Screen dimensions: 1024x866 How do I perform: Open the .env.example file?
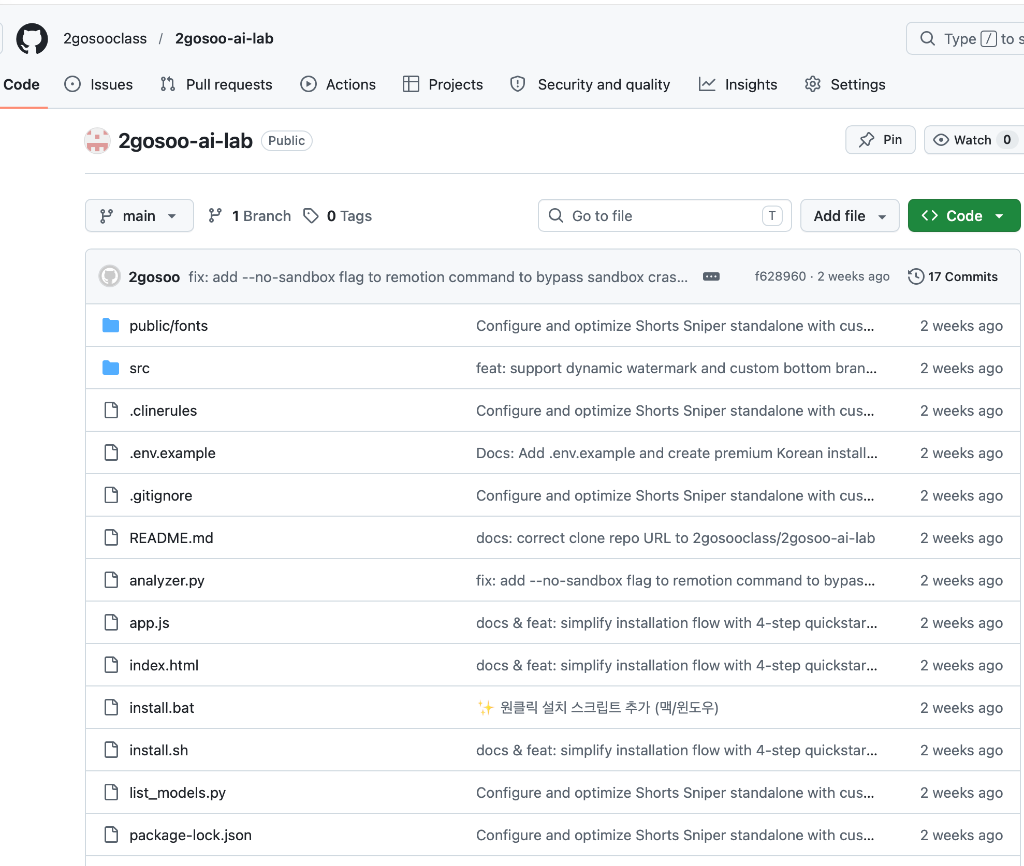172,453
